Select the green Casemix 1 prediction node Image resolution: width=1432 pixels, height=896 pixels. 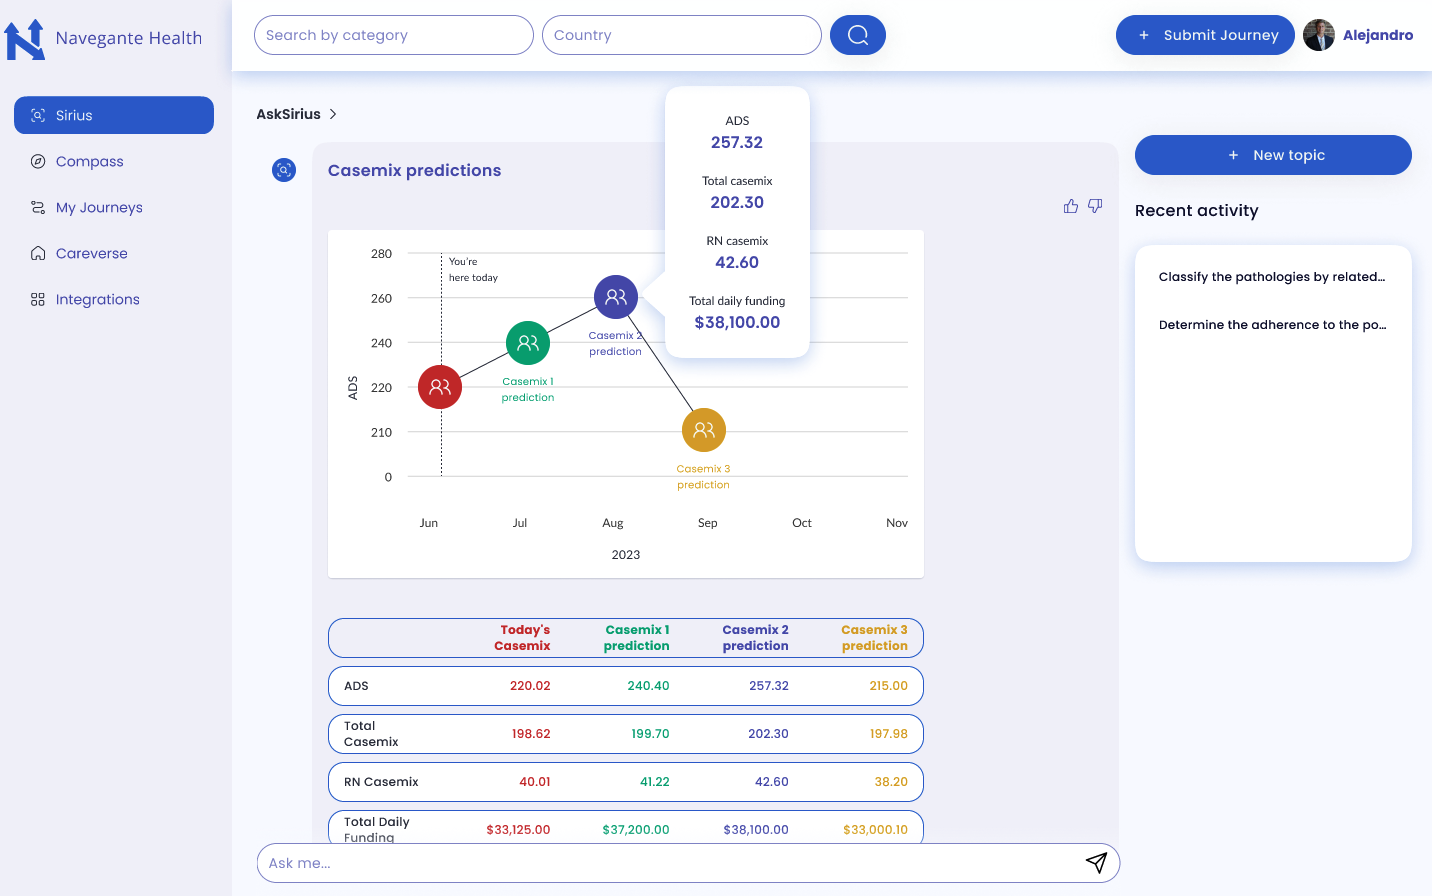[528, 343]
